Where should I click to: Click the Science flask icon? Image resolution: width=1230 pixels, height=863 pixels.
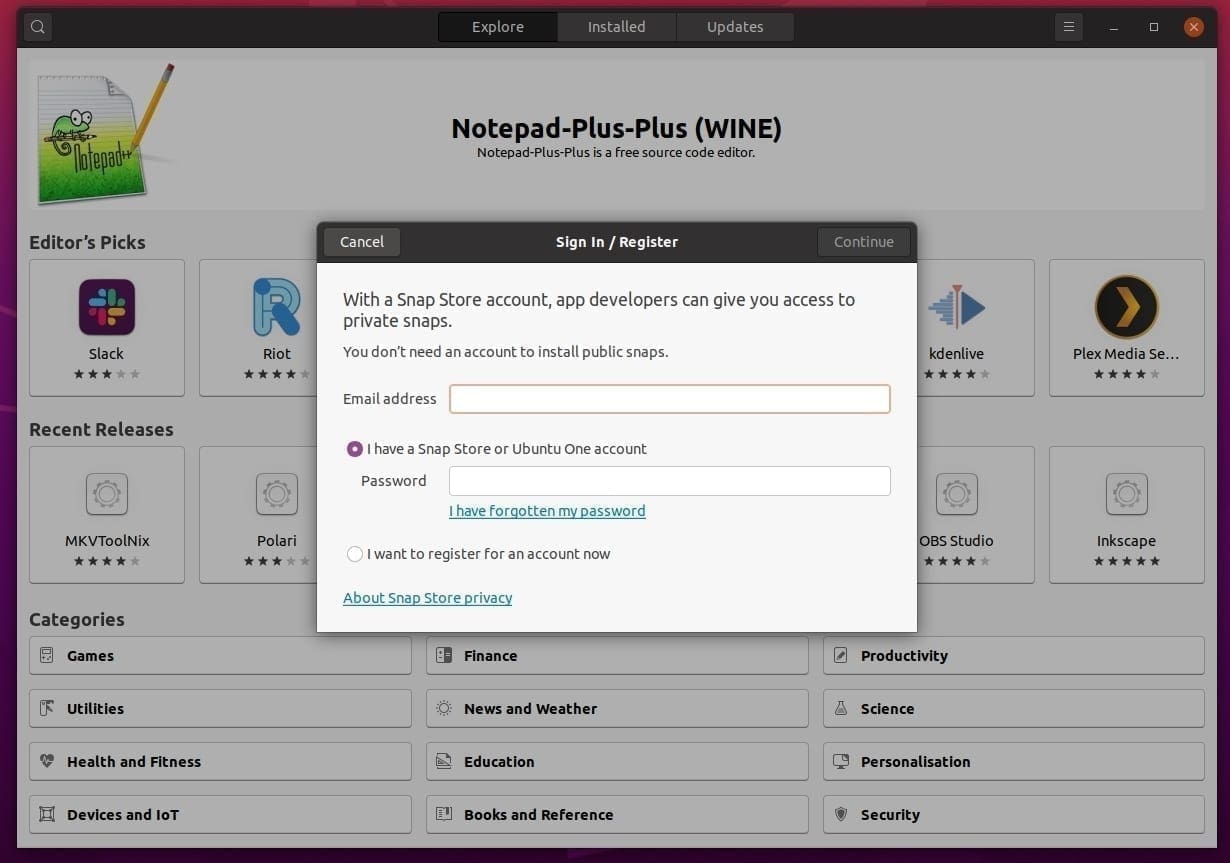click(x=841, y=709)
